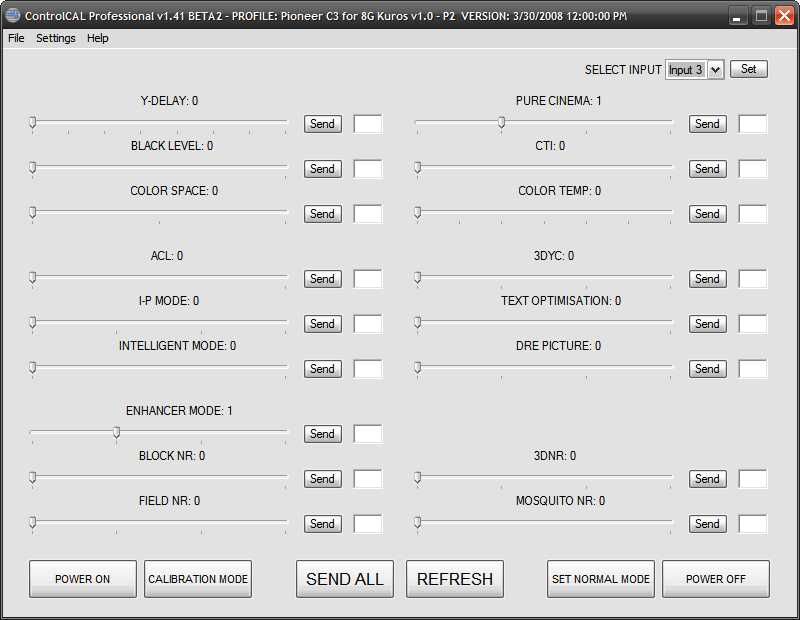Focus the FIELD NR value input box
Viewport: 800px width, 620px height.
coord(368,524)
